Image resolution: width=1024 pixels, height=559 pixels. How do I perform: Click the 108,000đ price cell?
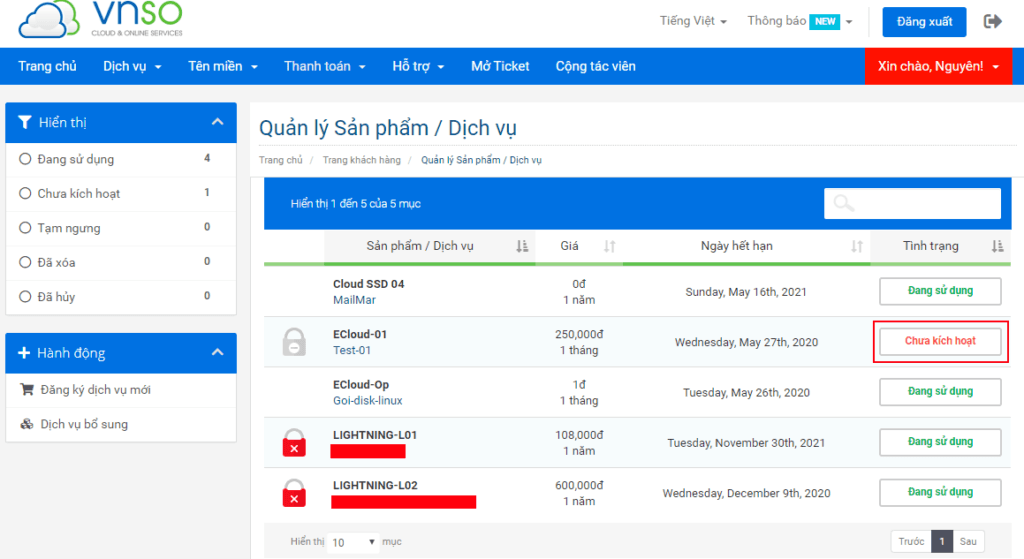click(x=579, y=435)
